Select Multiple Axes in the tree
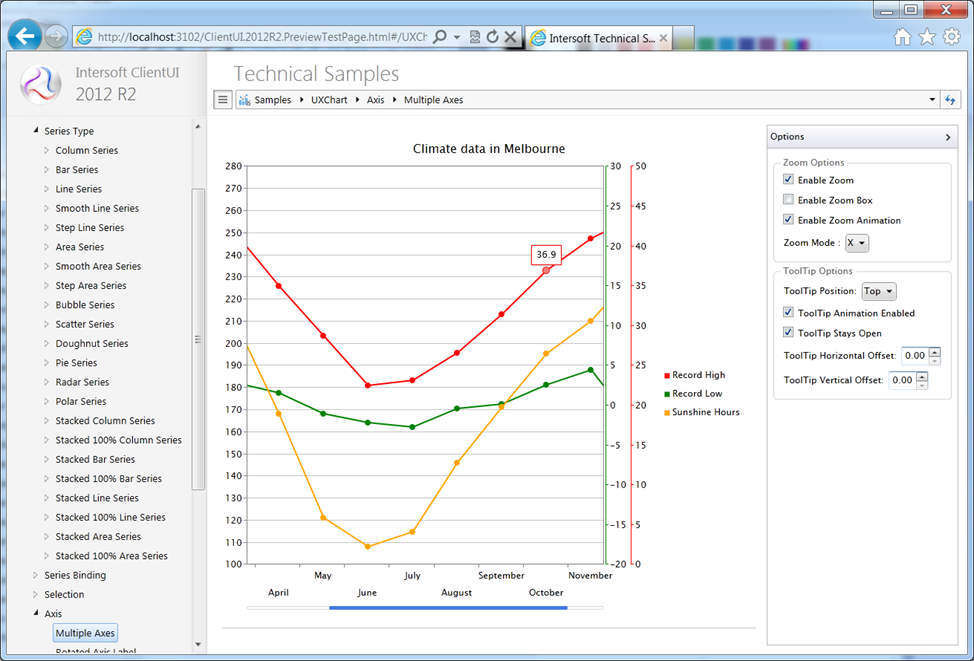This screenshot has width=974, height=661. [x=85, y=633]
